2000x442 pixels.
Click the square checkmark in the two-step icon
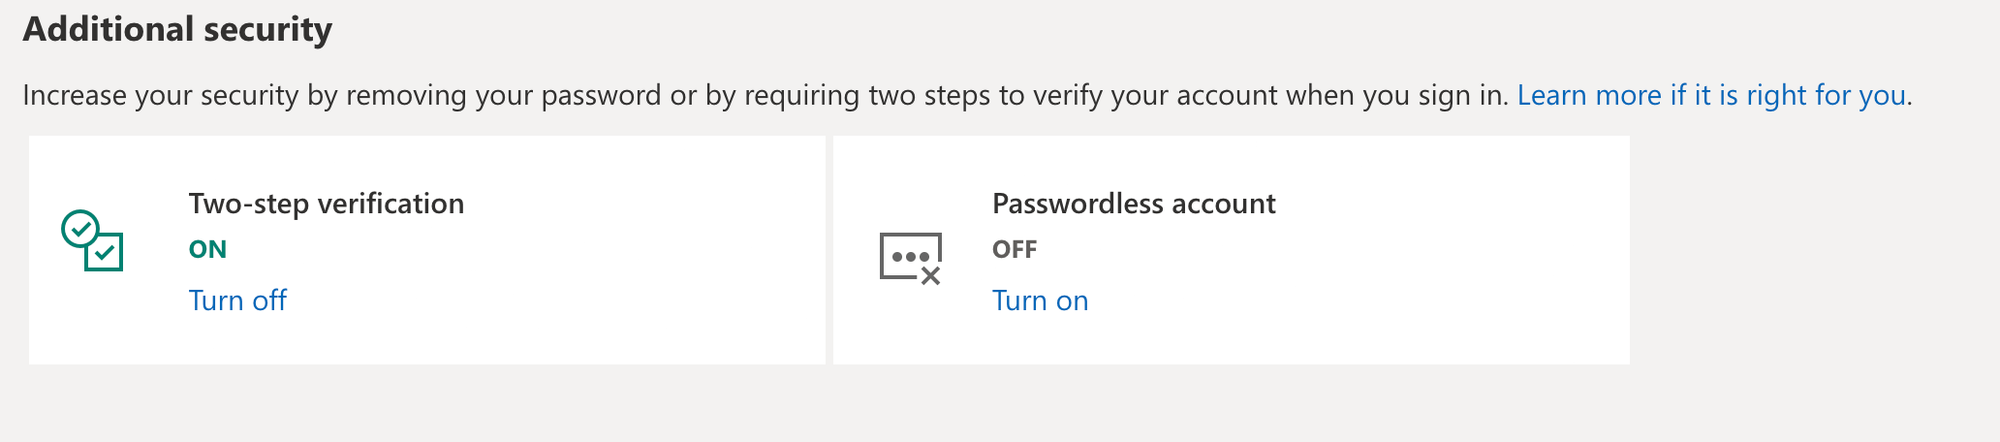(x=104, y=252)
